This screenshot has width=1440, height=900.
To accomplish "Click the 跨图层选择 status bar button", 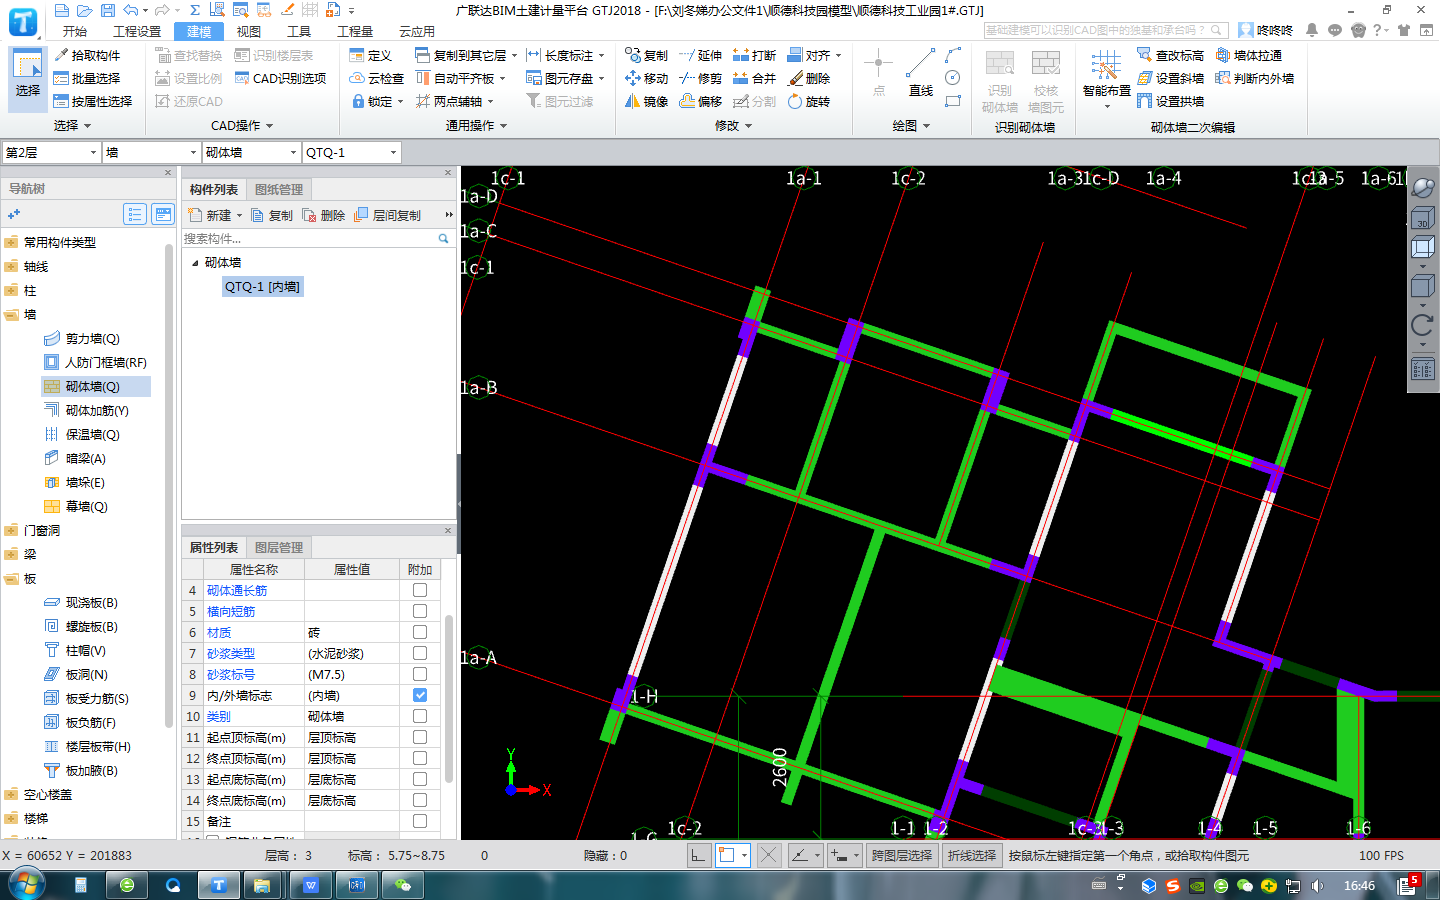I will coord(901,856).
